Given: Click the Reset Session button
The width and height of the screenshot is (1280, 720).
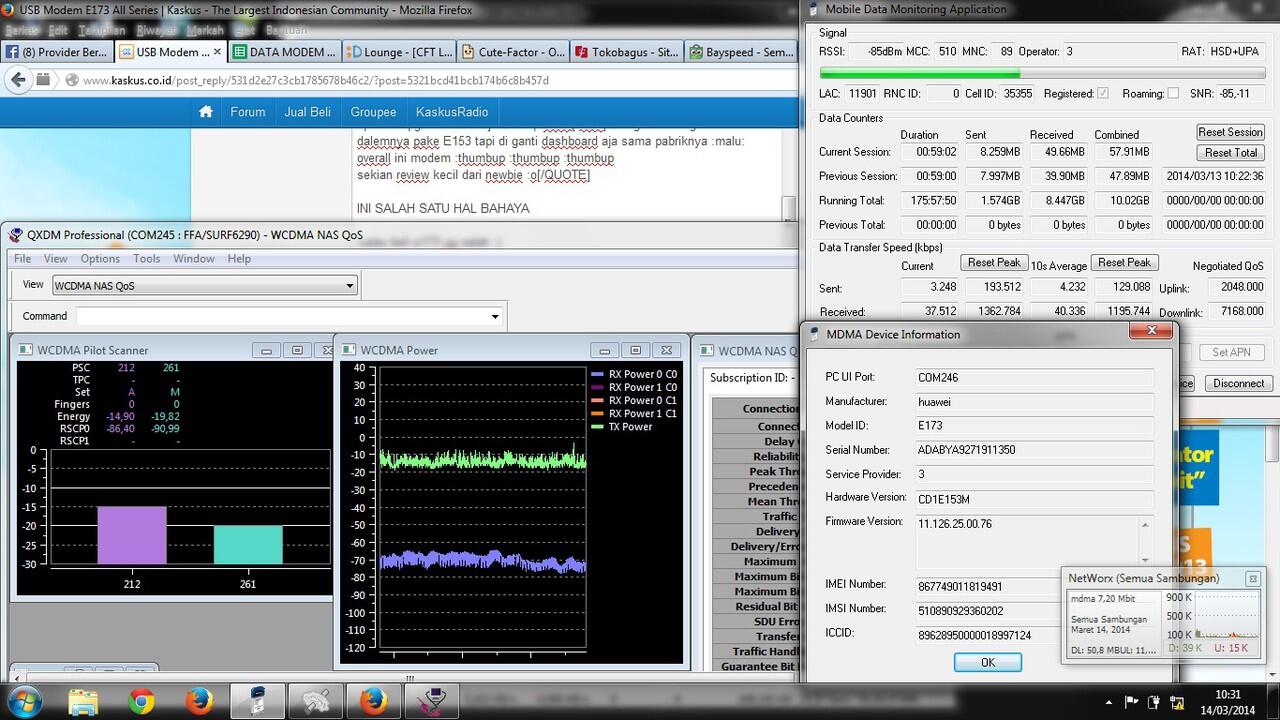Looking at the screenshot, I should pos(1230,132).
